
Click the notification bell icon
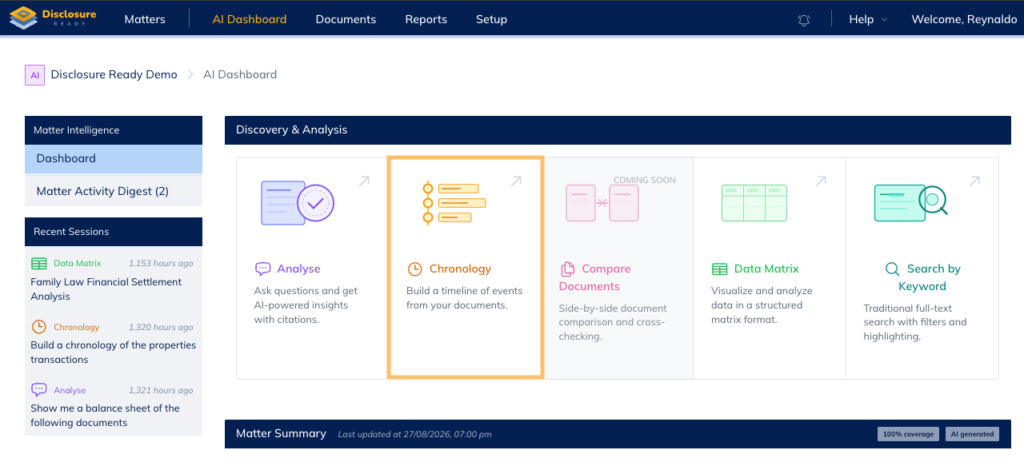[803, 20]
